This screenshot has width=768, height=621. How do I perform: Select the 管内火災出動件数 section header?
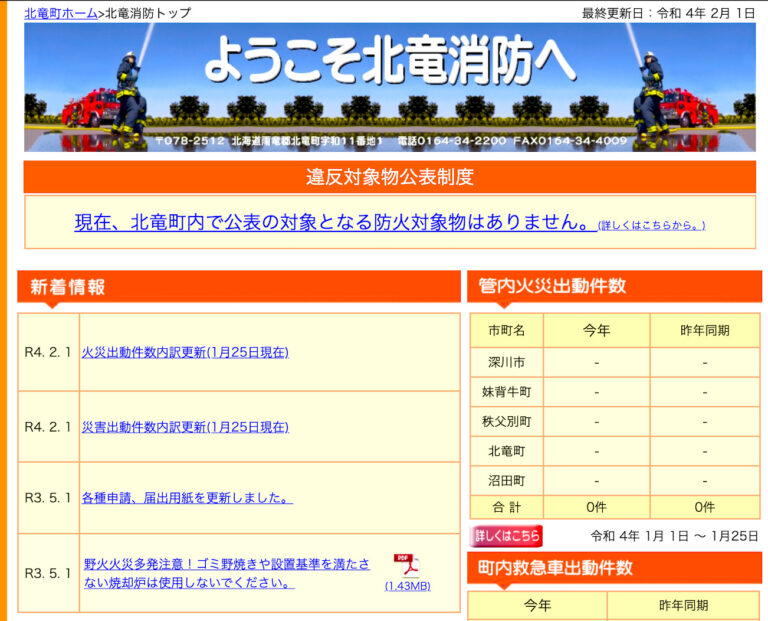coord(613,286)
